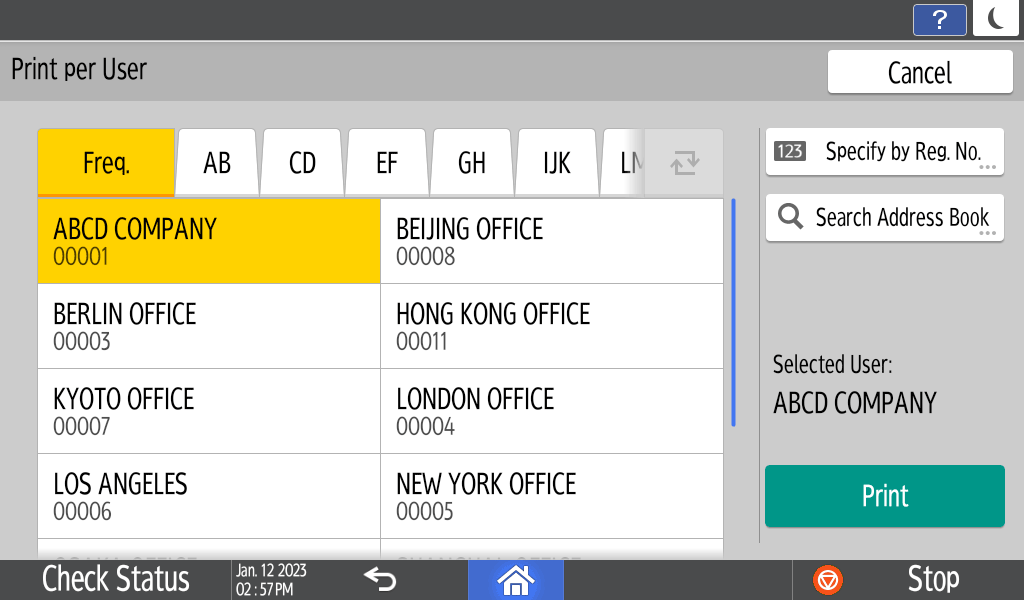Screen dimensions: 1024x600
Task: Select the GH tab
Action: 472,163
